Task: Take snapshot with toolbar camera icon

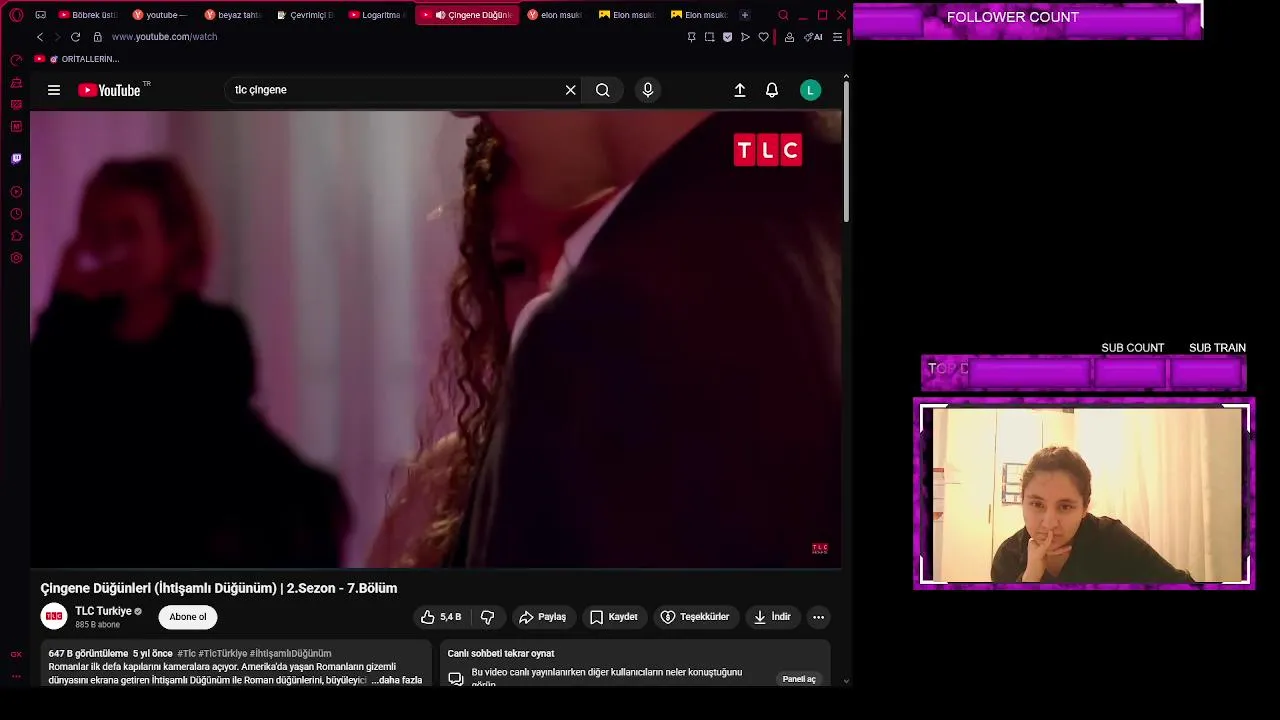Action: [709, 37]
